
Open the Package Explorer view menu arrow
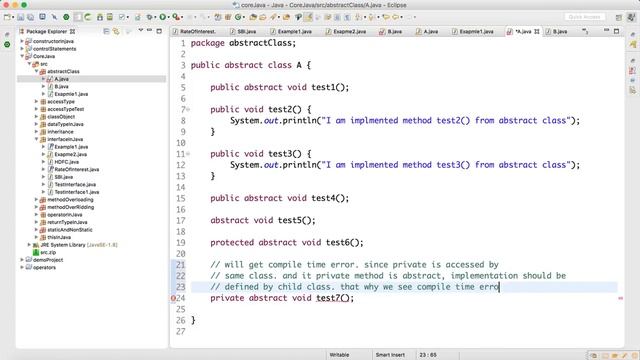point(140,30)
